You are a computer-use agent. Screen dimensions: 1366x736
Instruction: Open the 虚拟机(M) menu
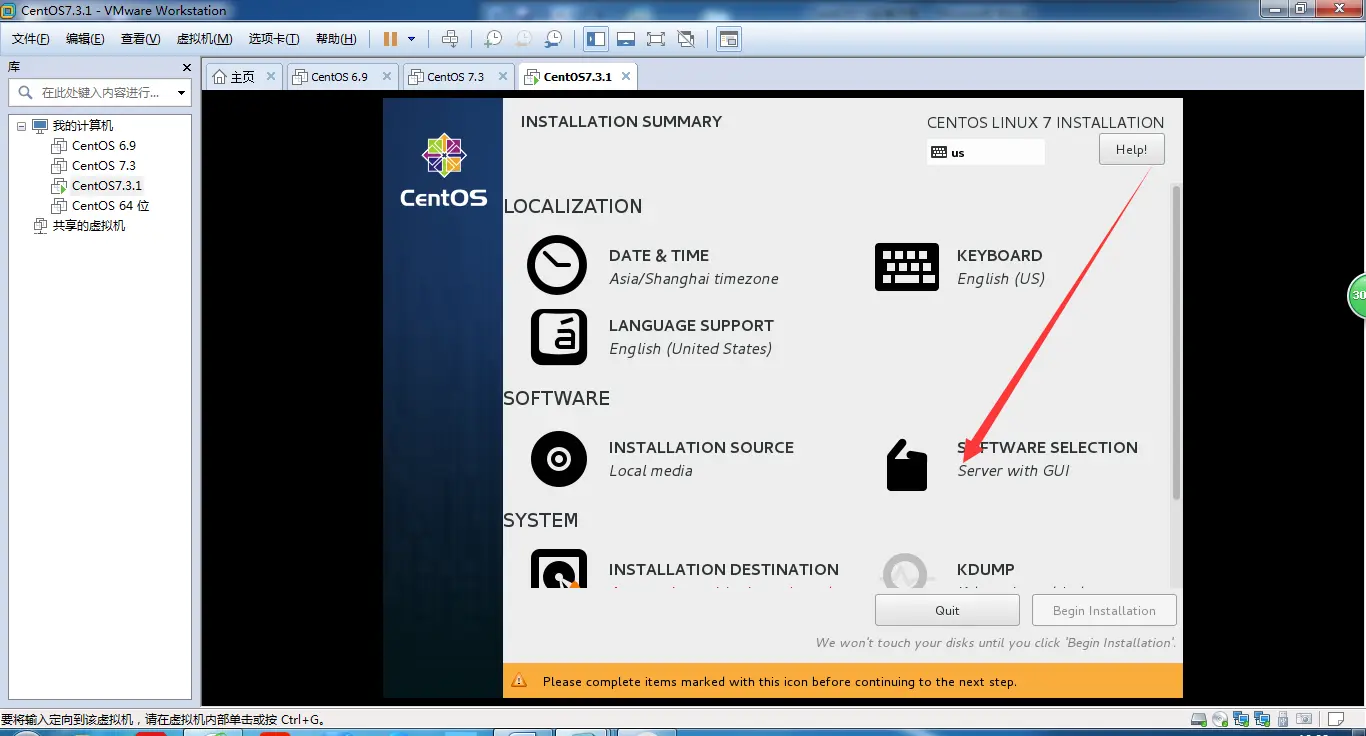coord(204,39)
